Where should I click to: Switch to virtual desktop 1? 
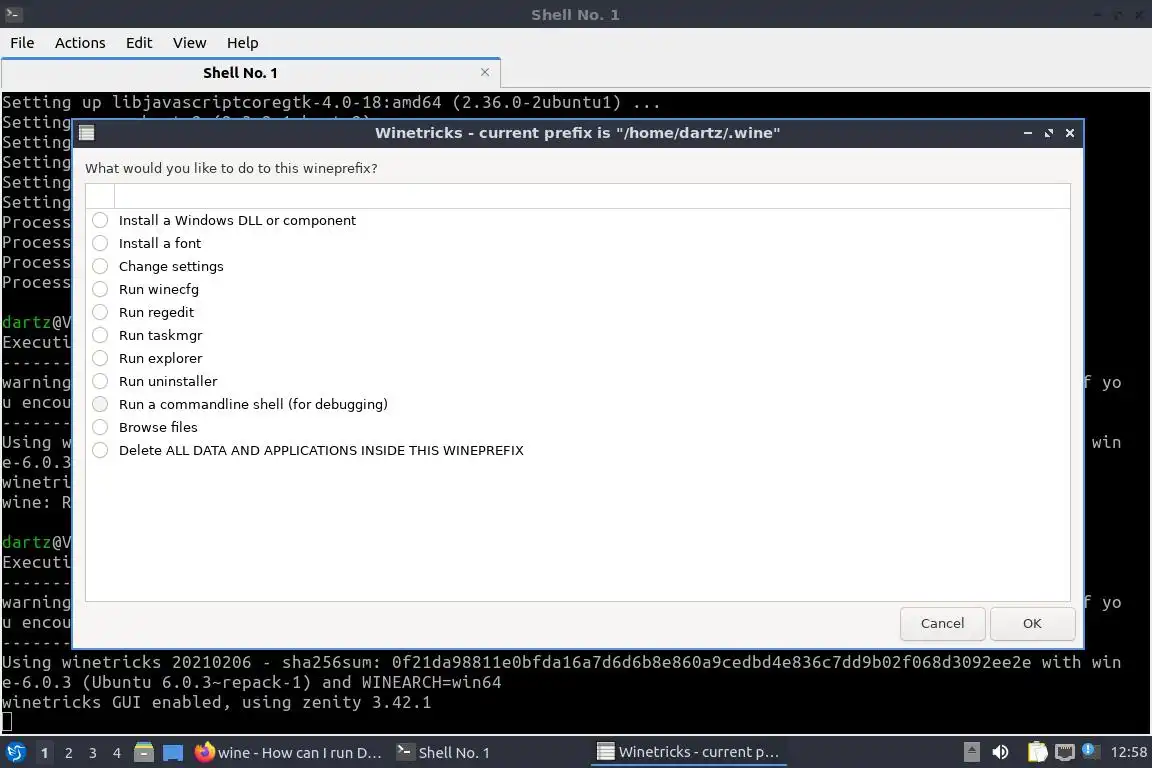point(44,753)
